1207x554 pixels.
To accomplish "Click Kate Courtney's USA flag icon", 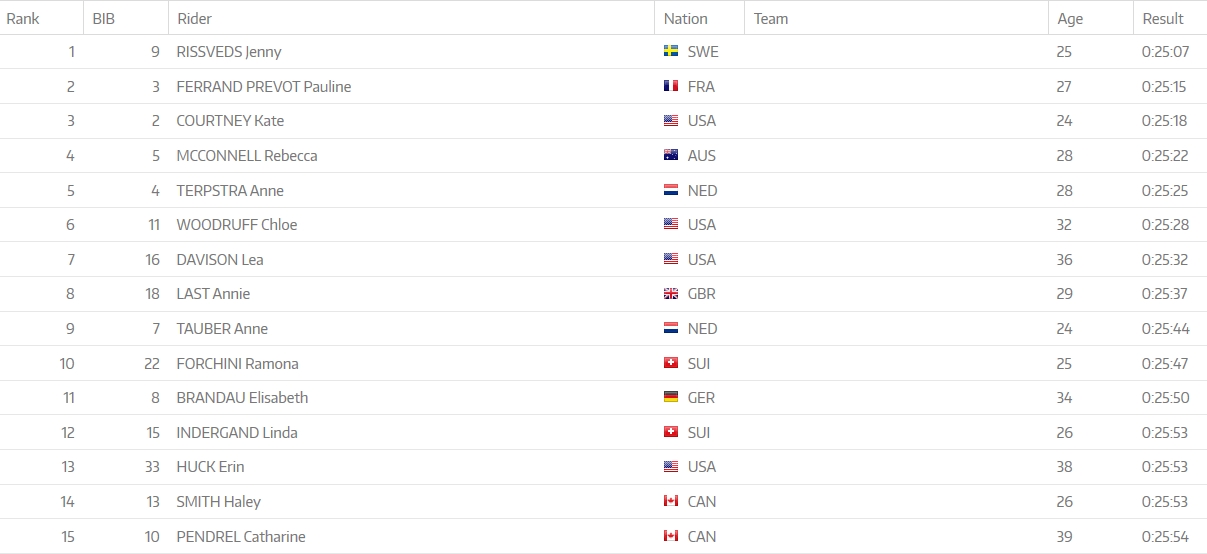I will (x=671, y=121).
